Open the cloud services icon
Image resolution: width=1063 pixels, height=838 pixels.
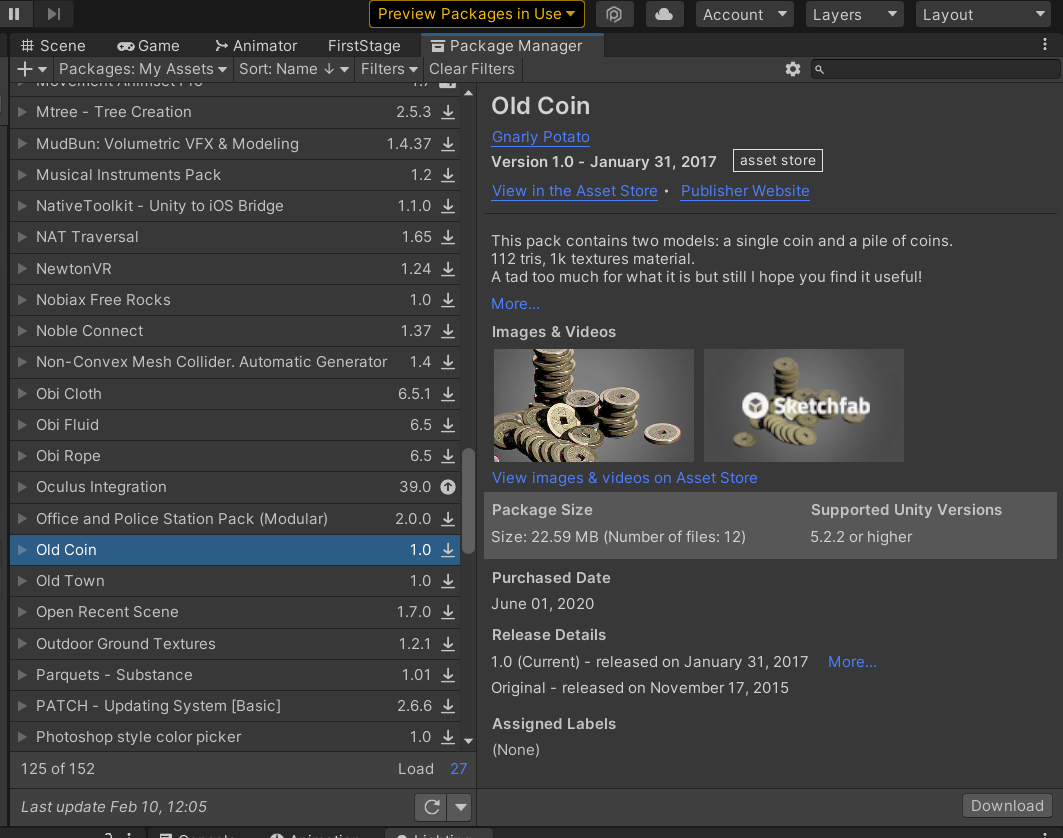pyautogui.click(x=664, y=14)
